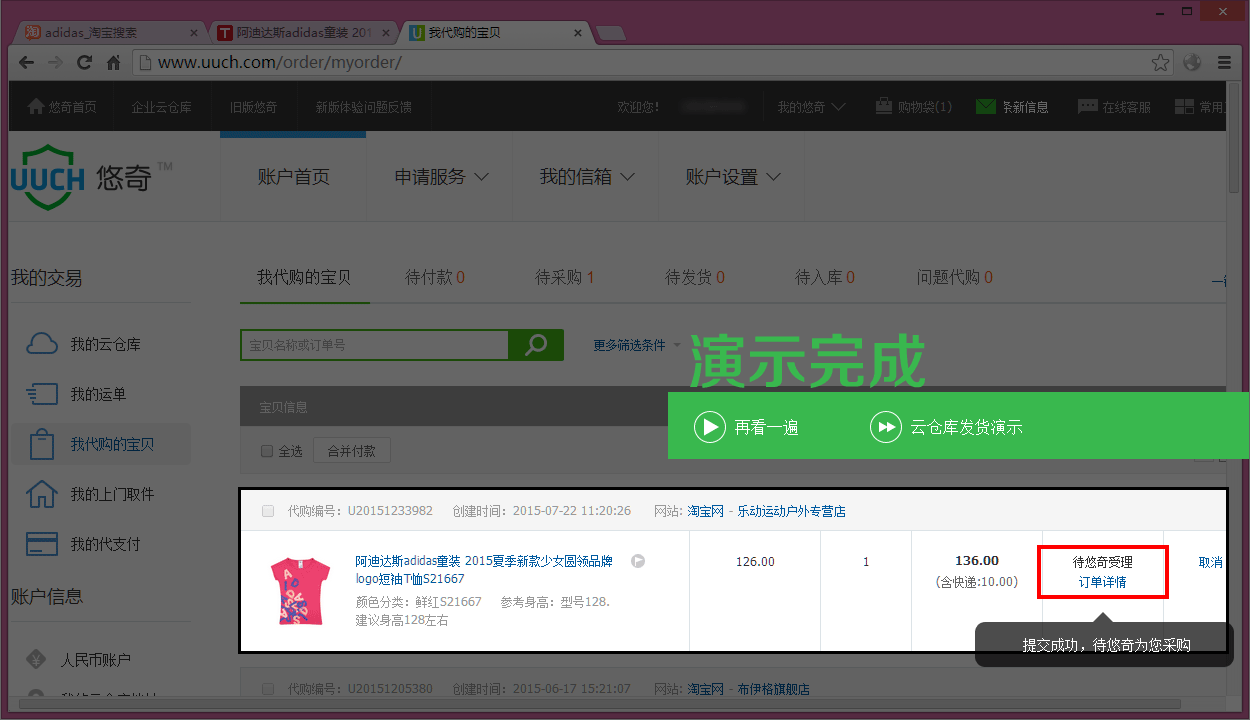Expand 更多筛选条件 filter options
Image resolution: width=1250 pixels, height=720 pixels.
[x=637, y=345]
